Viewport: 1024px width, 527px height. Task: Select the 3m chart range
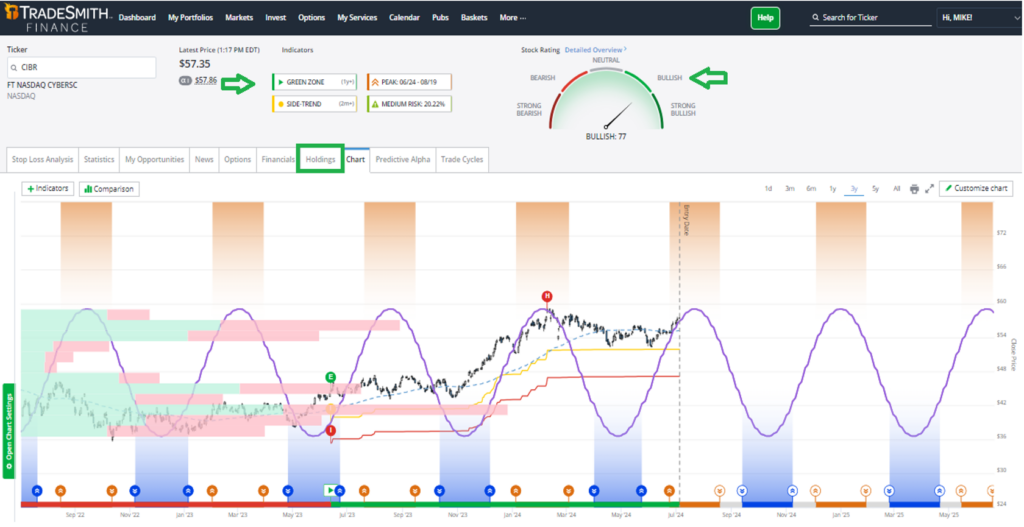(790, 189)
